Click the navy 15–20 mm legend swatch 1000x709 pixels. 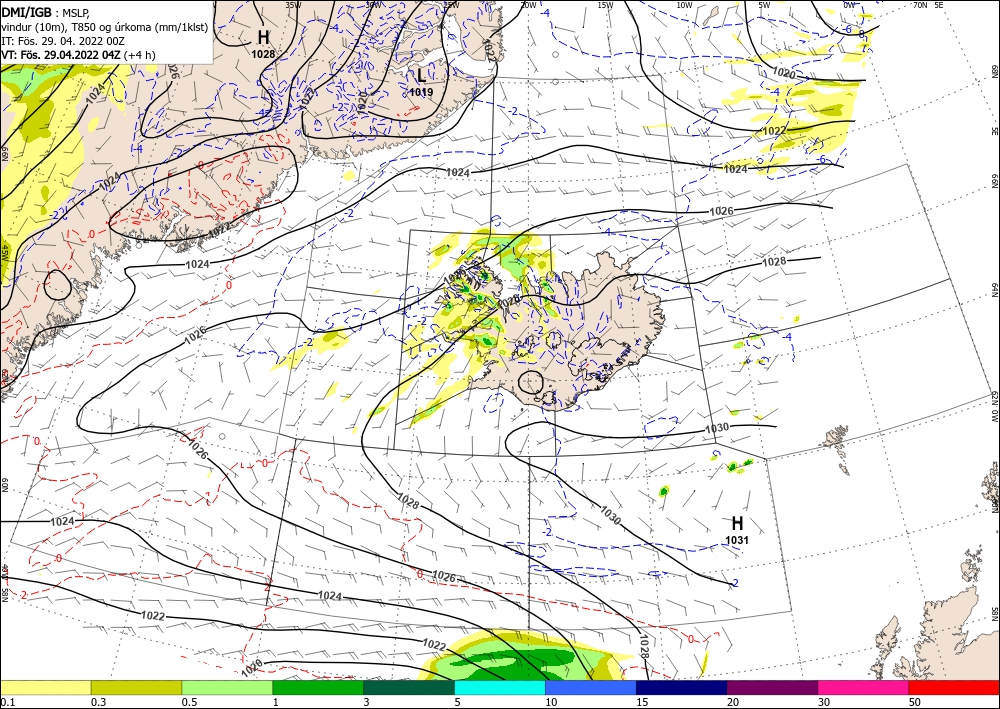point(682,687)
